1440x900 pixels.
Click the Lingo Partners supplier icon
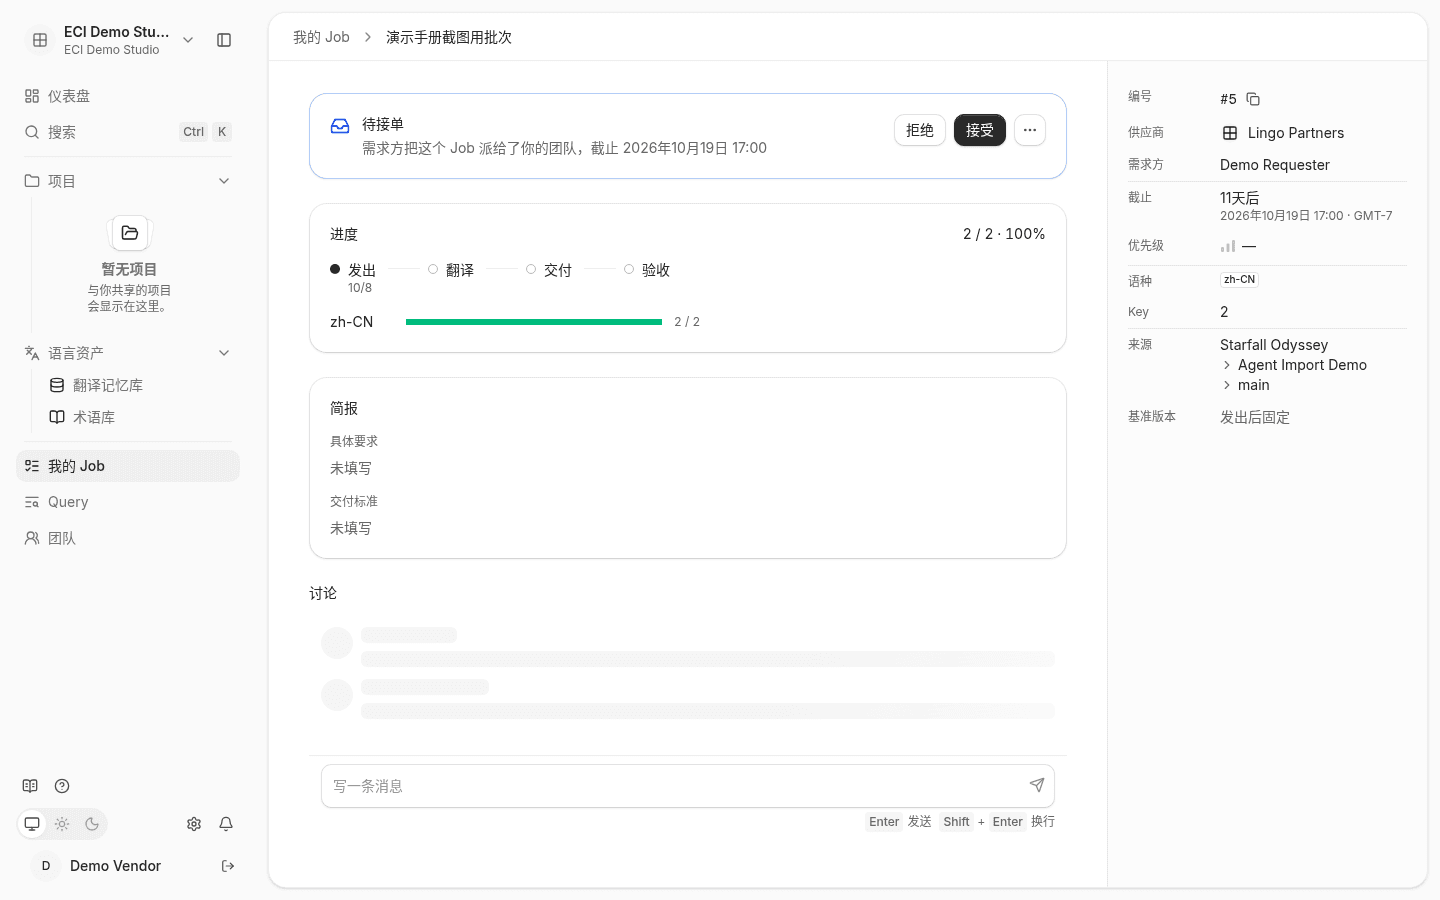[x=1230, y=133]
